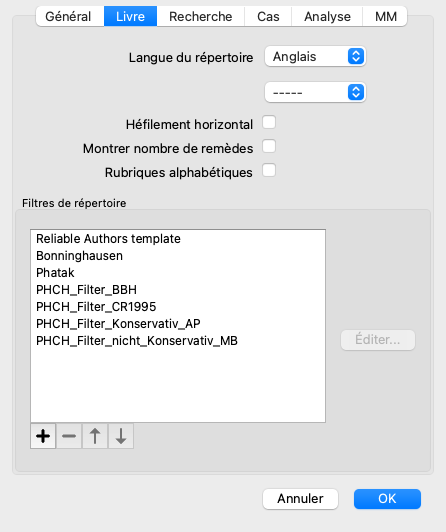This screenshot has height=532, width=446.
Task: Switch to the Général tab
Action: [x=70, y=16]
